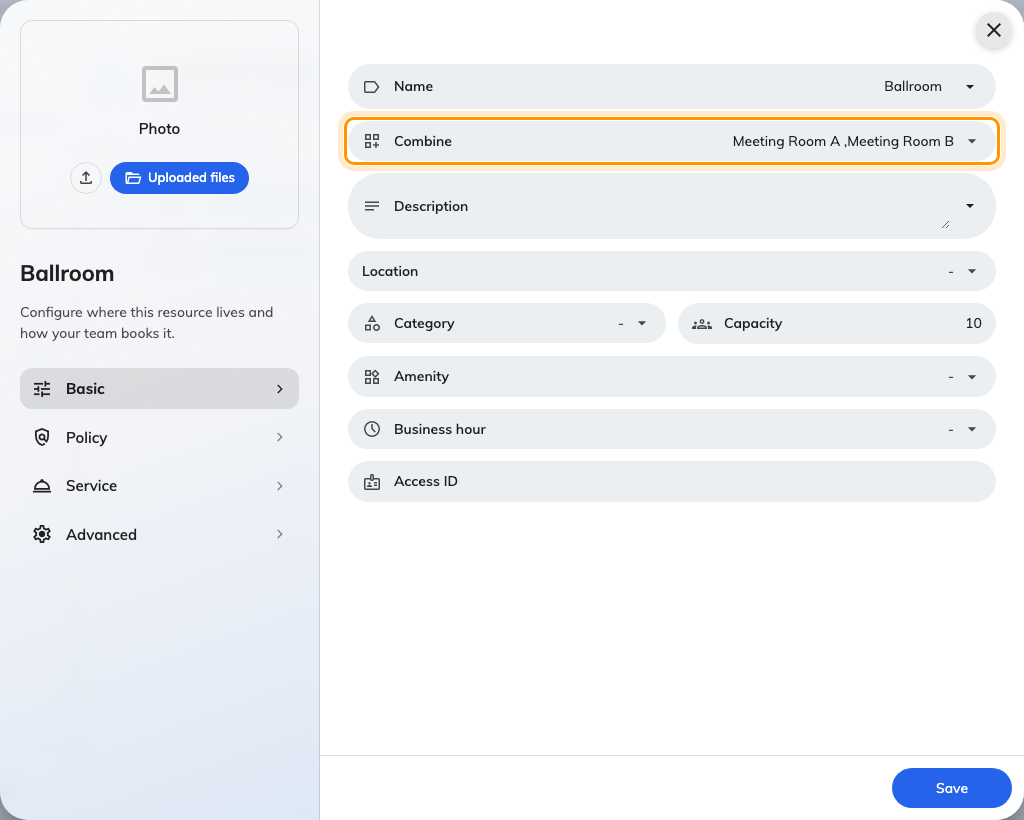
Task: Click the people icon beside Capacity
Action: (702, 324)
